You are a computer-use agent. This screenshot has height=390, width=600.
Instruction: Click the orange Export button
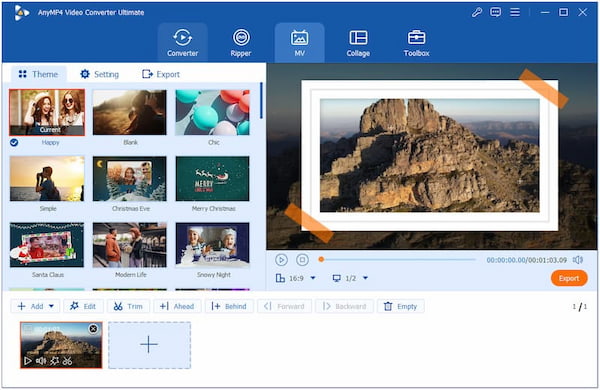tap(569, 278)
